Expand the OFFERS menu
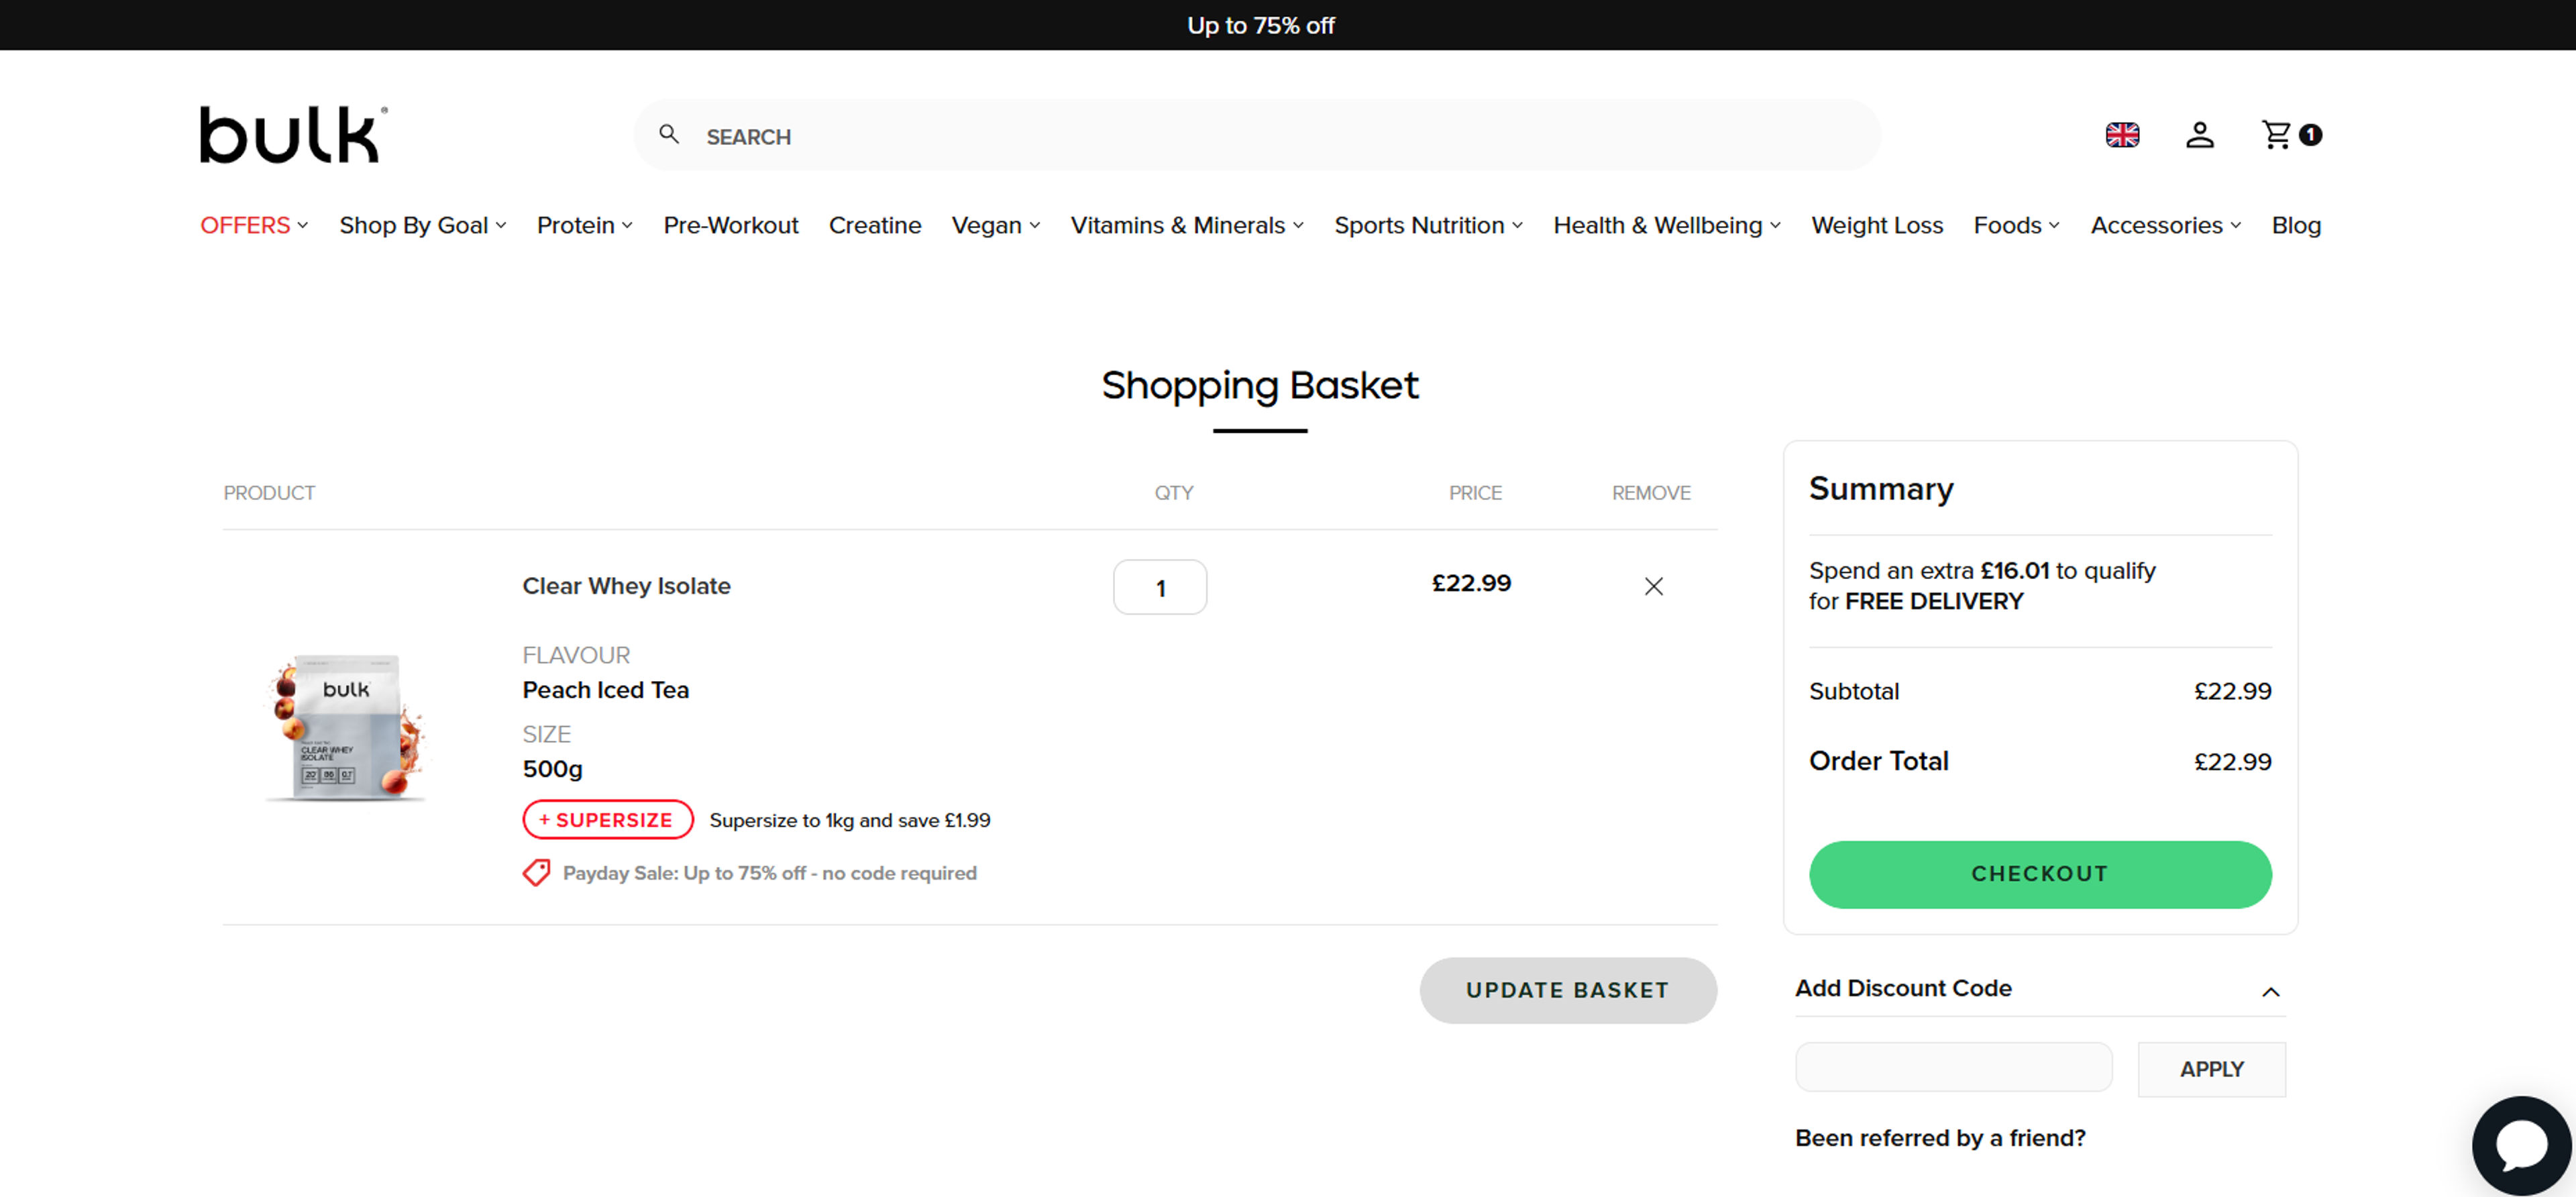This screenshot has height=1197, width=2576. click(254, 226)
